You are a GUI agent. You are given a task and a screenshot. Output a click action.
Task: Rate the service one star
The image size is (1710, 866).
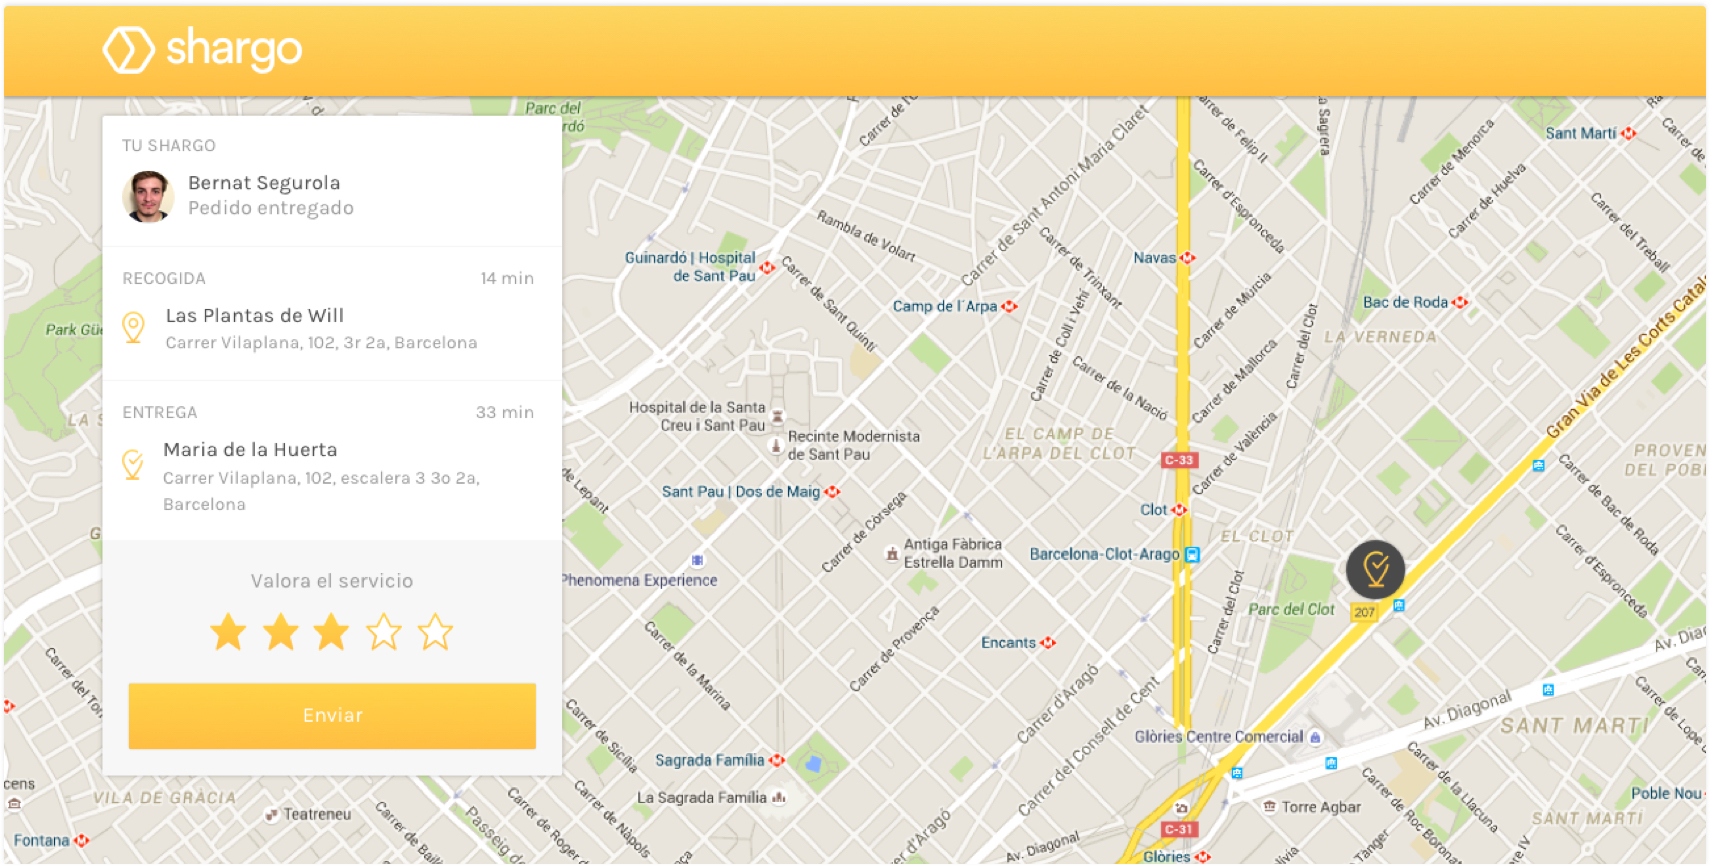pyautogui.click(x=228, y=632)
